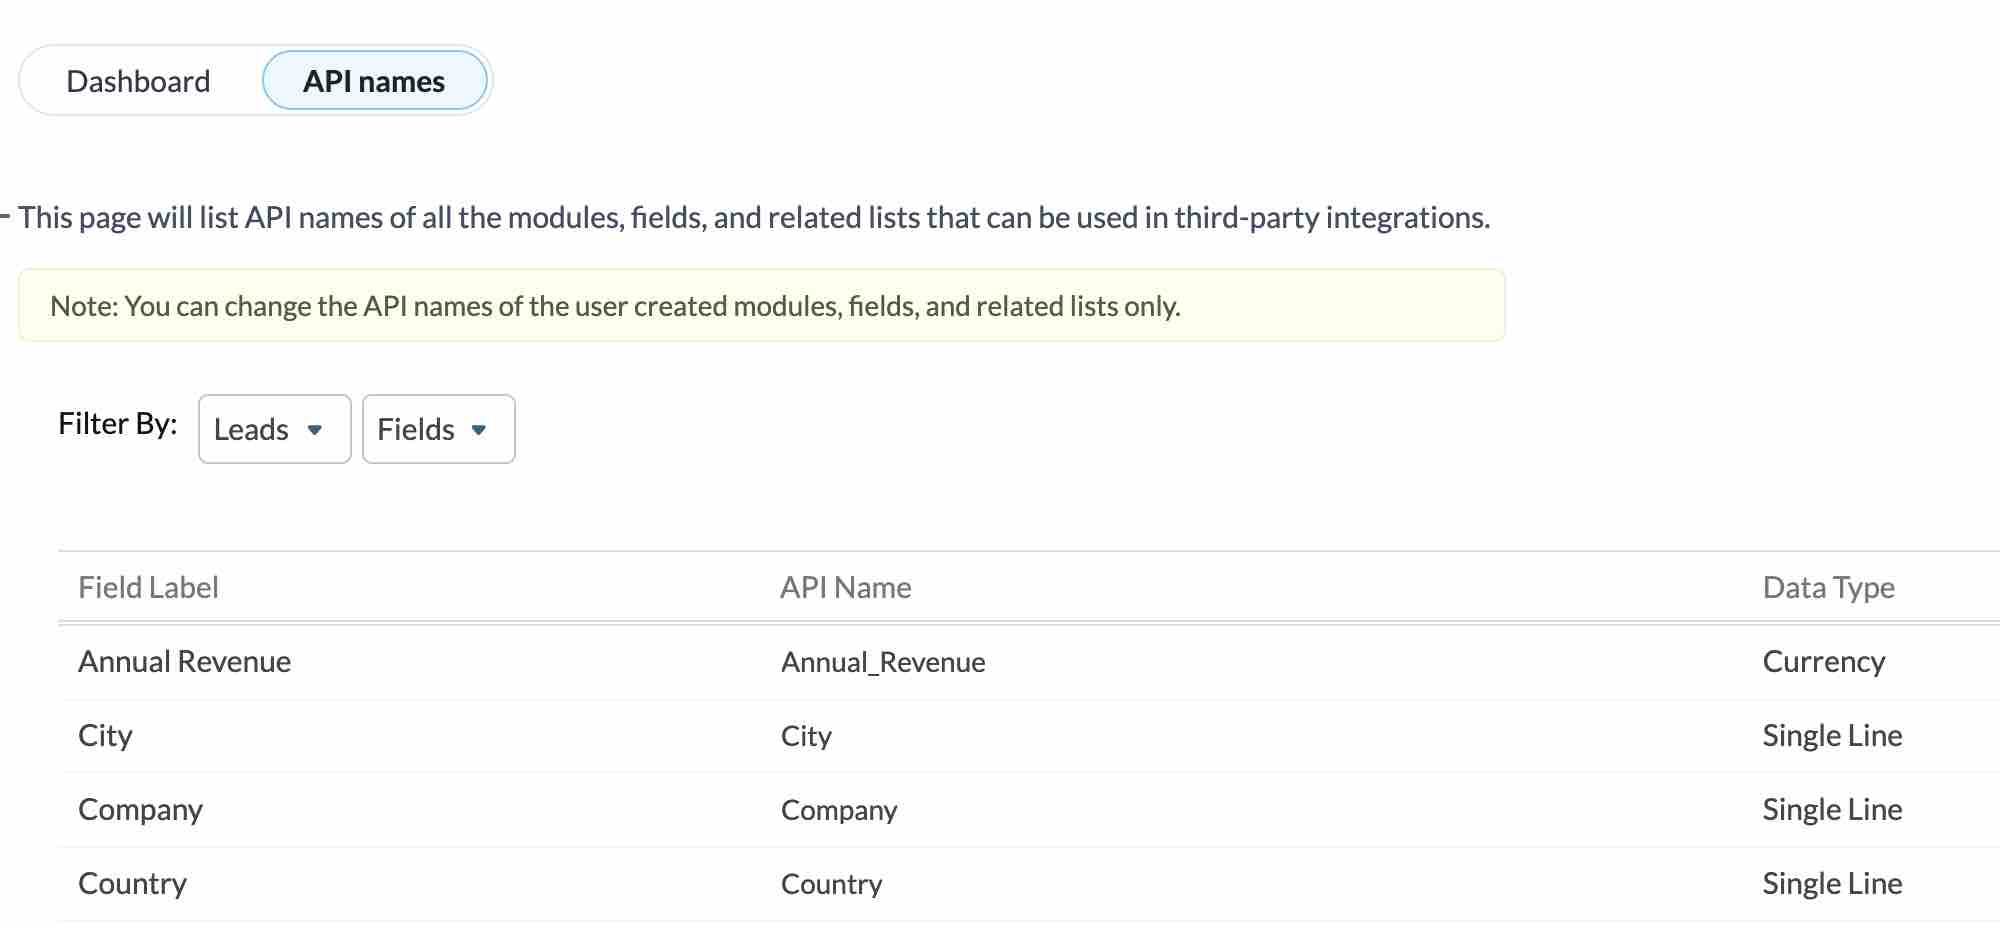Viewport: 2000px width, 928px height.
Task: Open the Fields filter dropdown
Action: (x=437, y=429)
